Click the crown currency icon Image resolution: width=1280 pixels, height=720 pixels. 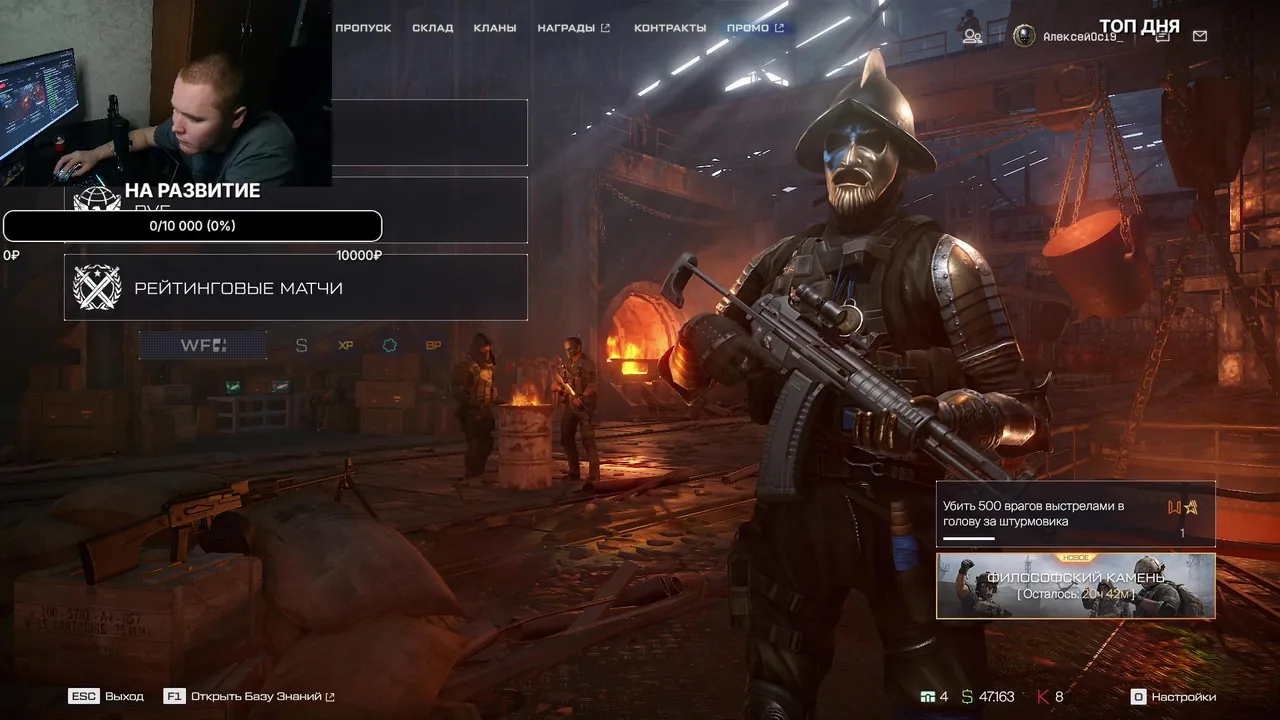click(927, 696)
